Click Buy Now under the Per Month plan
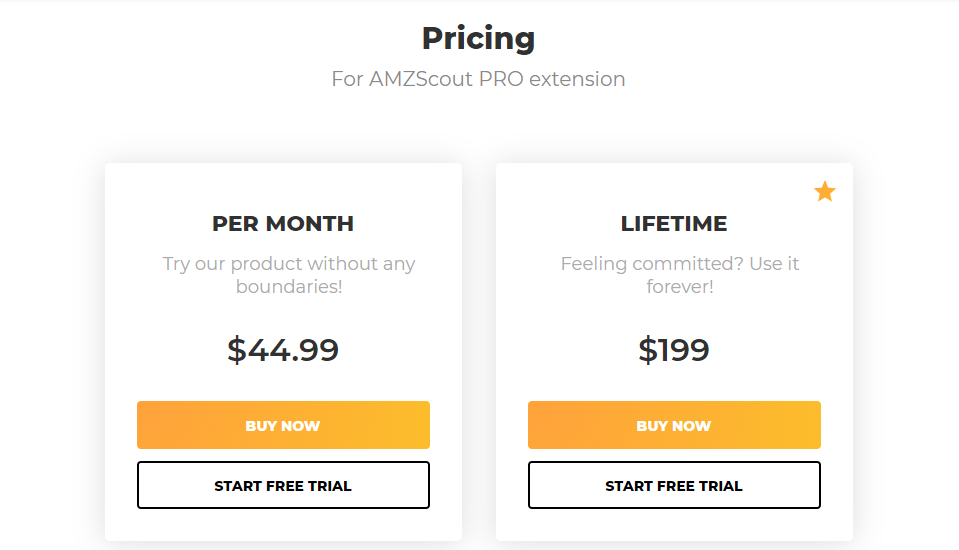 click(283, 425)
